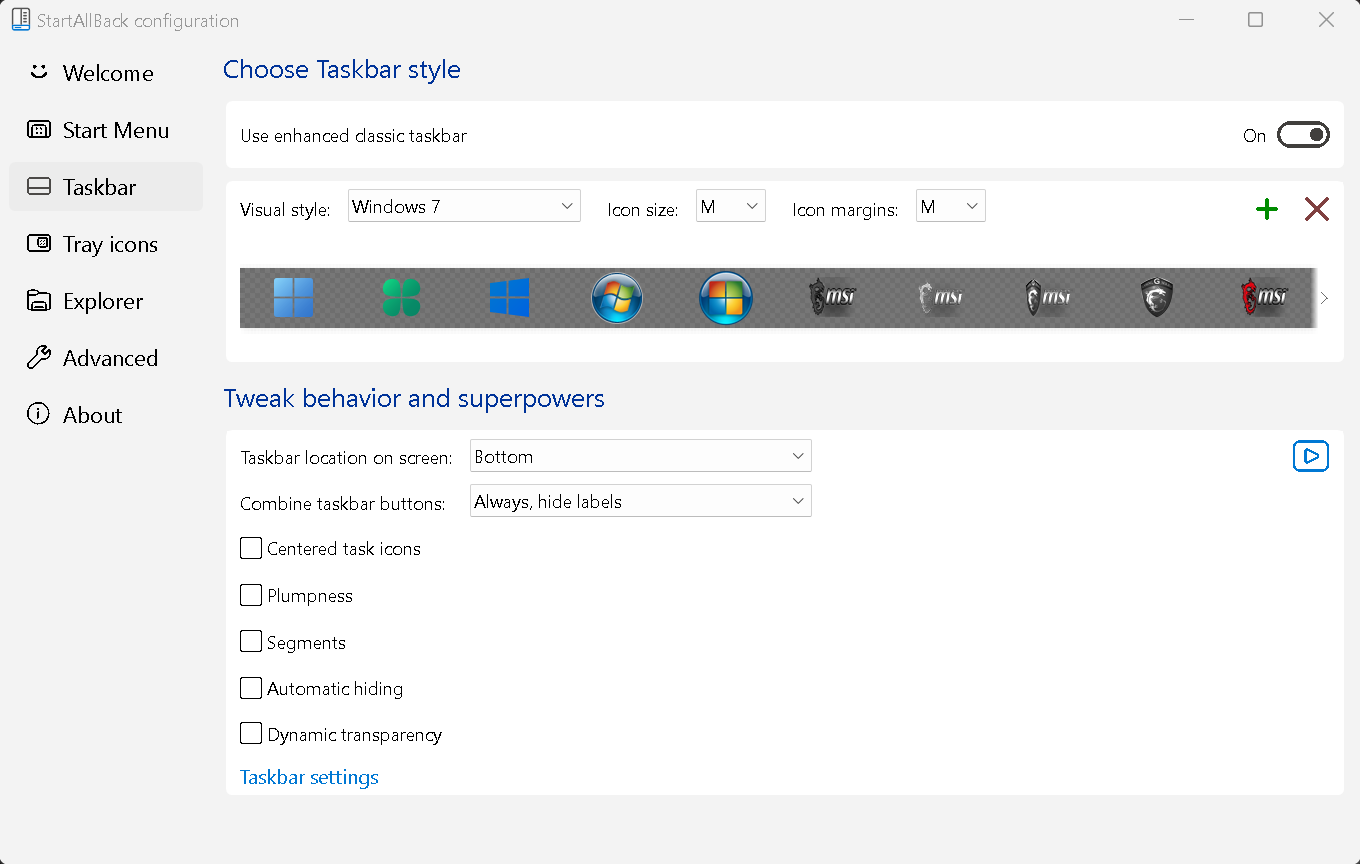Open the Taskbar settings link

[309, 777]
